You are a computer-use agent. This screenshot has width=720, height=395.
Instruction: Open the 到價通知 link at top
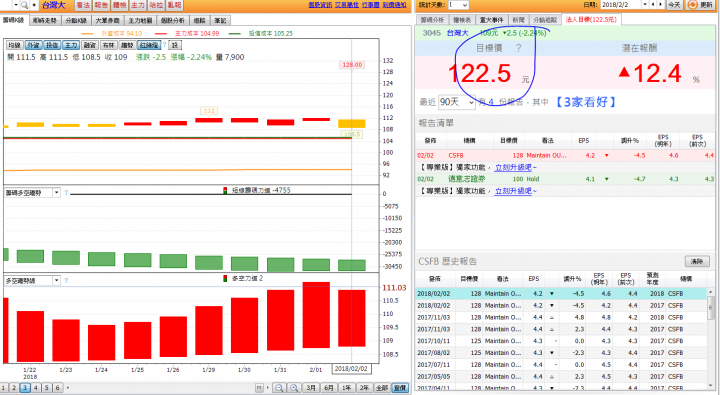click(x=394, y=5)
